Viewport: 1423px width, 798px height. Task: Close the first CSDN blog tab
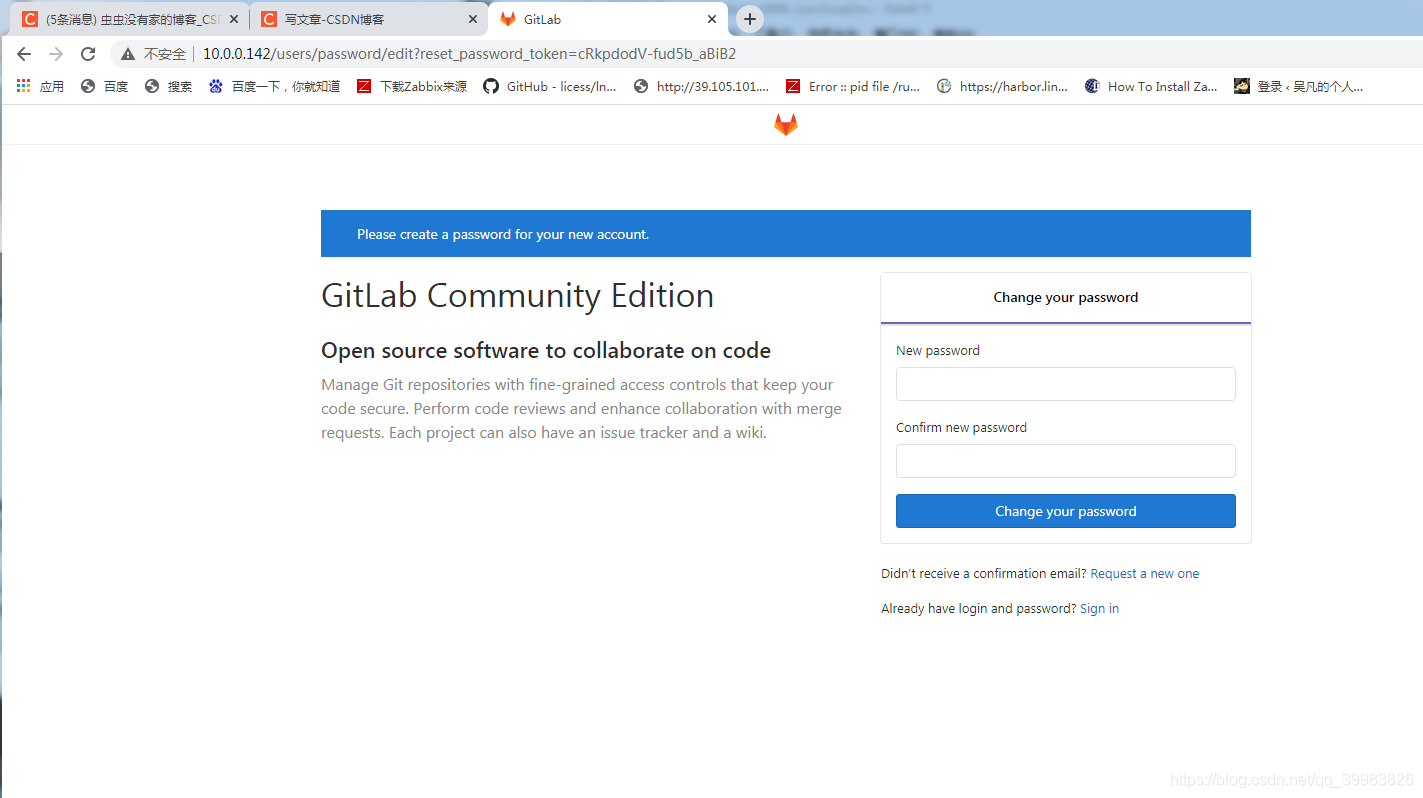pyautogui.click(x=234, y=19)
